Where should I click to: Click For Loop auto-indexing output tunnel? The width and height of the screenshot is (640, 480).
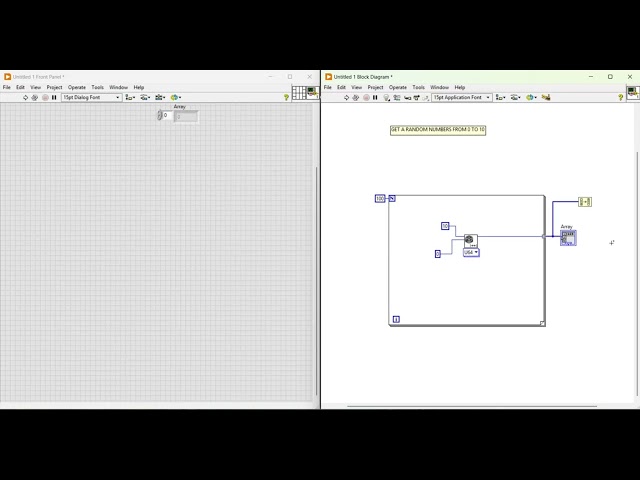pyautogui.click(x=544, y=236)
